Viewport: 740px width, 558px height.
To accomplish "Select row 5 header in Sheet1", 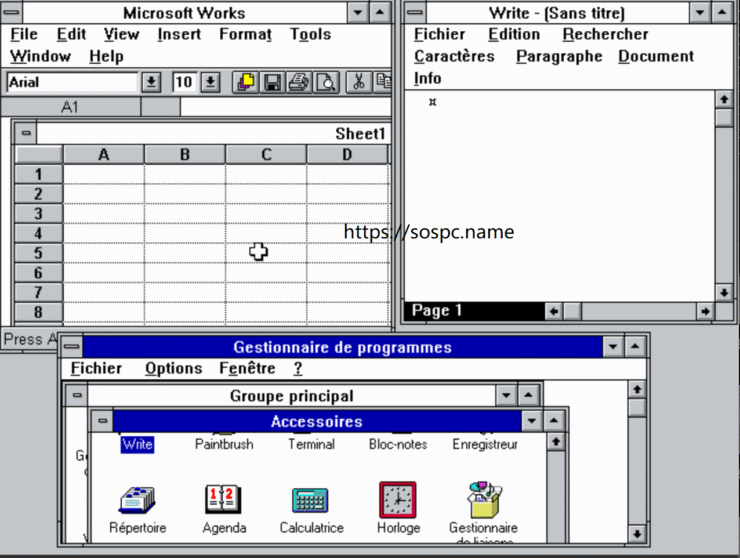I will (x=38, y=253).
